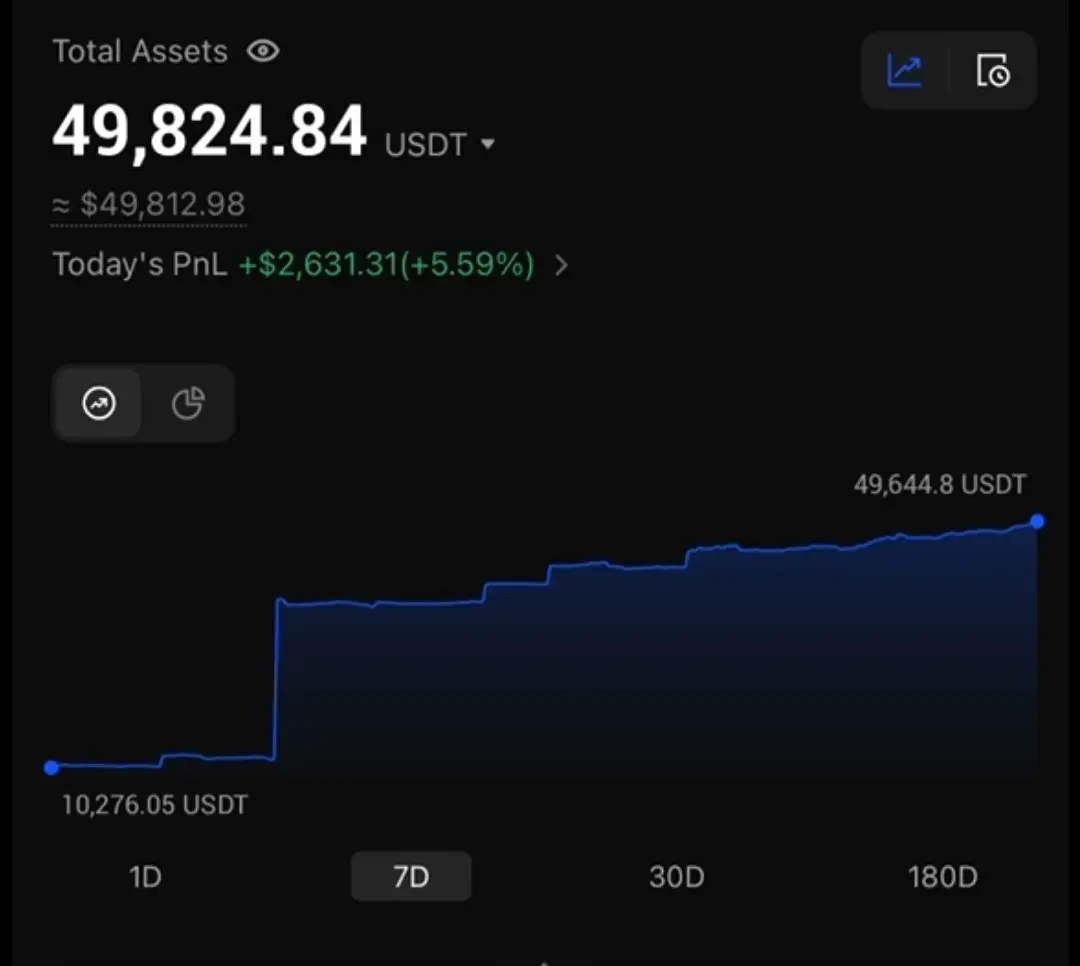Click the chart start point marker

51,767
